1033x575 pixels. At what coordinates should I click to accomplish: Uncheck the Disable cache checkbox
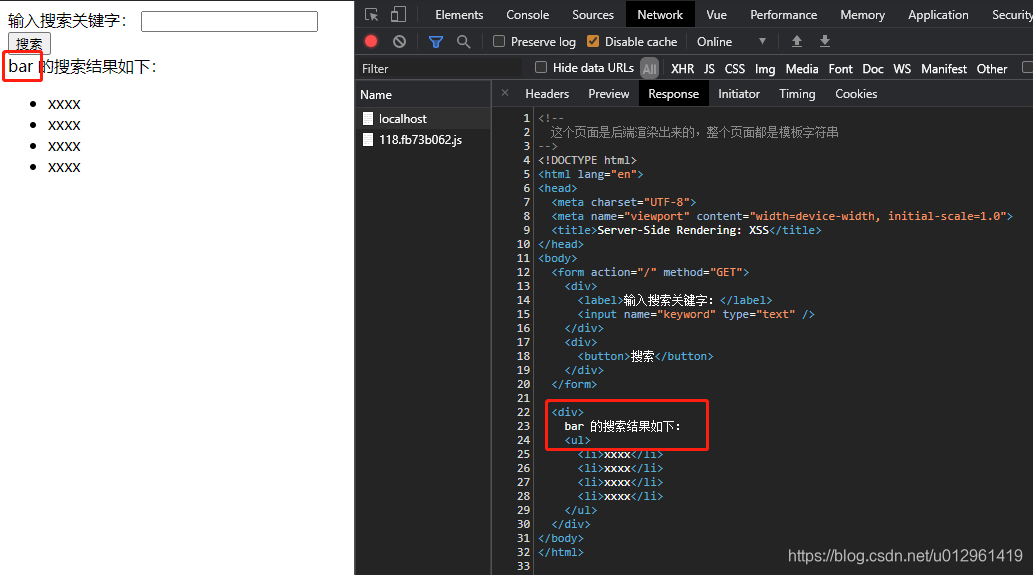click(593, 41)
